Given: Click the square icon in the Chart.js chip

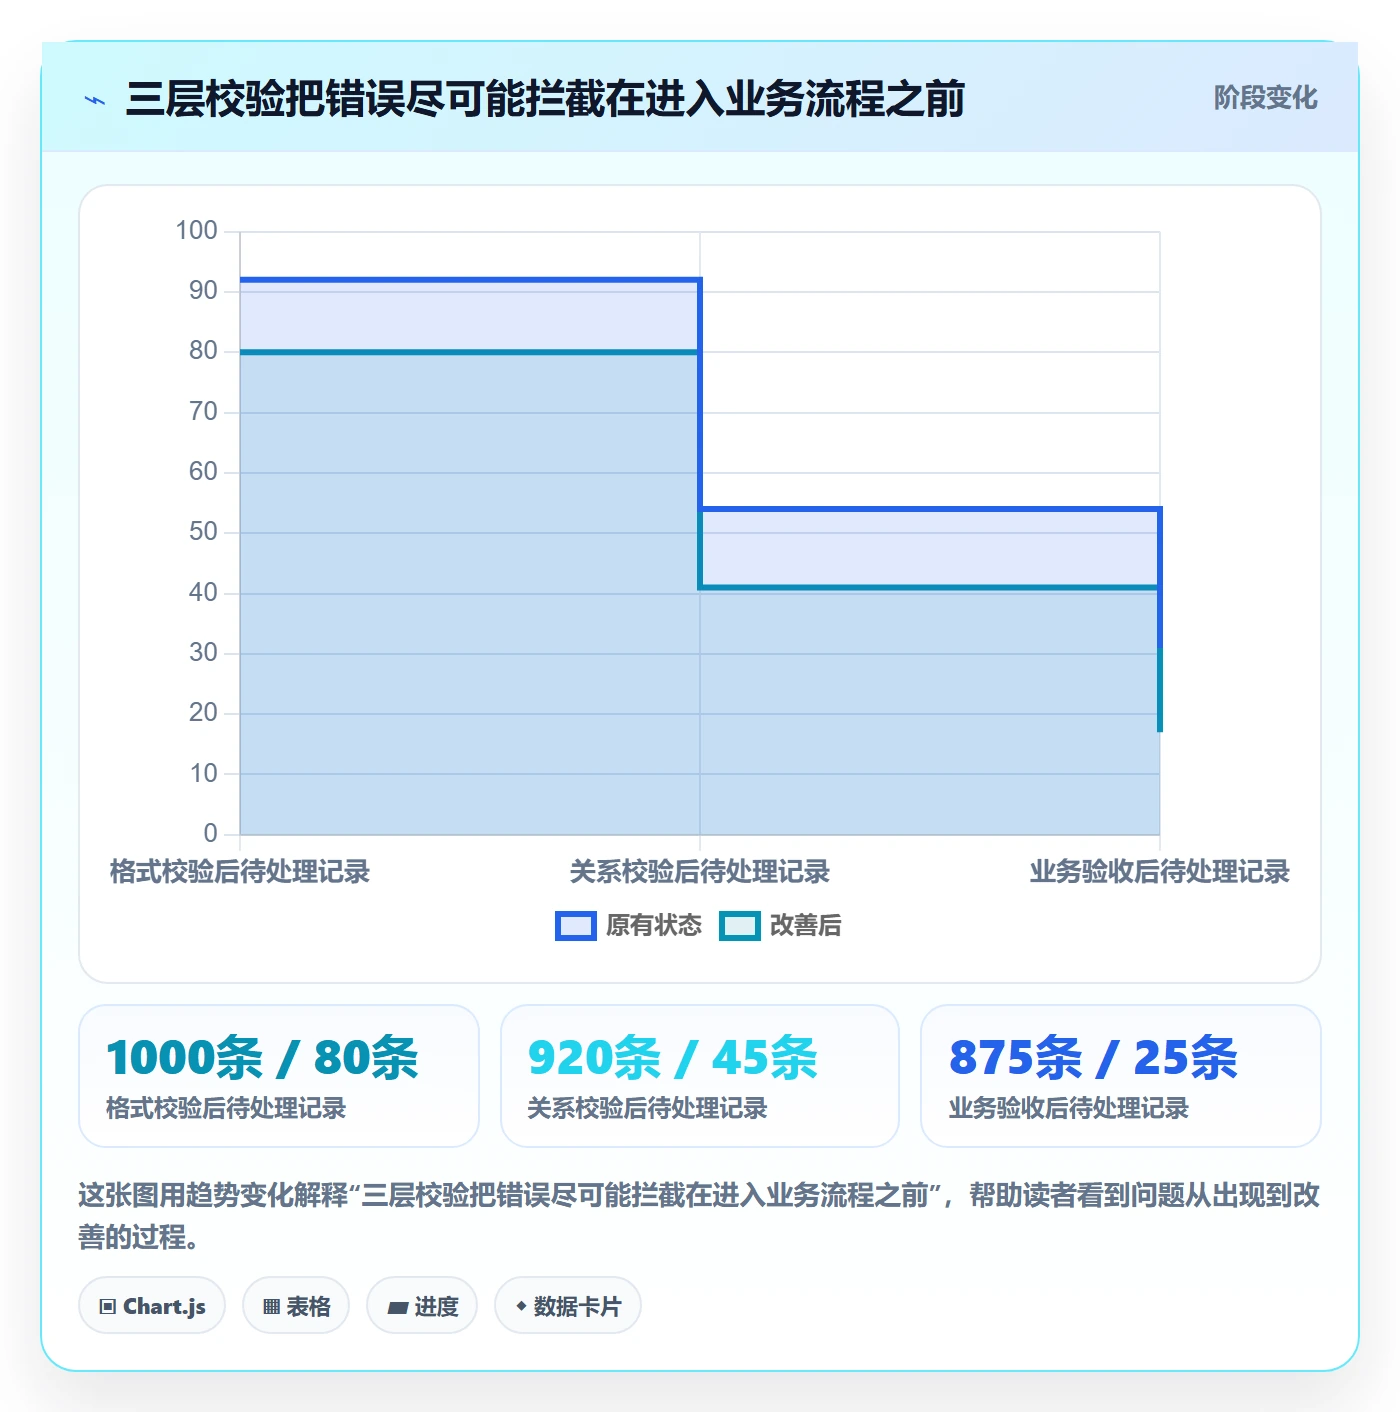Looking at the screenshot, I should click(x=108, y=1306).
